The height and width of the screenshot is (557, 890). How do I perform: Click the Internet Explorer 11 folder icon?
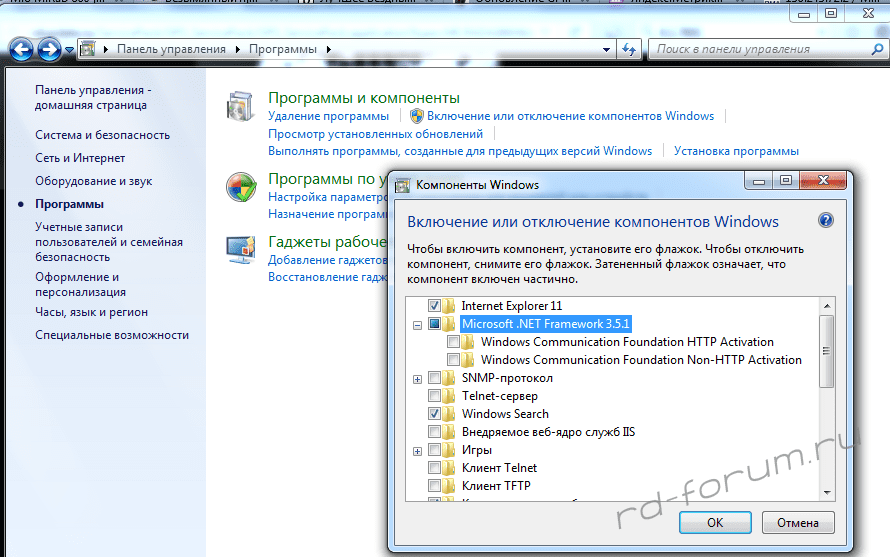click(x=449, y=305)
